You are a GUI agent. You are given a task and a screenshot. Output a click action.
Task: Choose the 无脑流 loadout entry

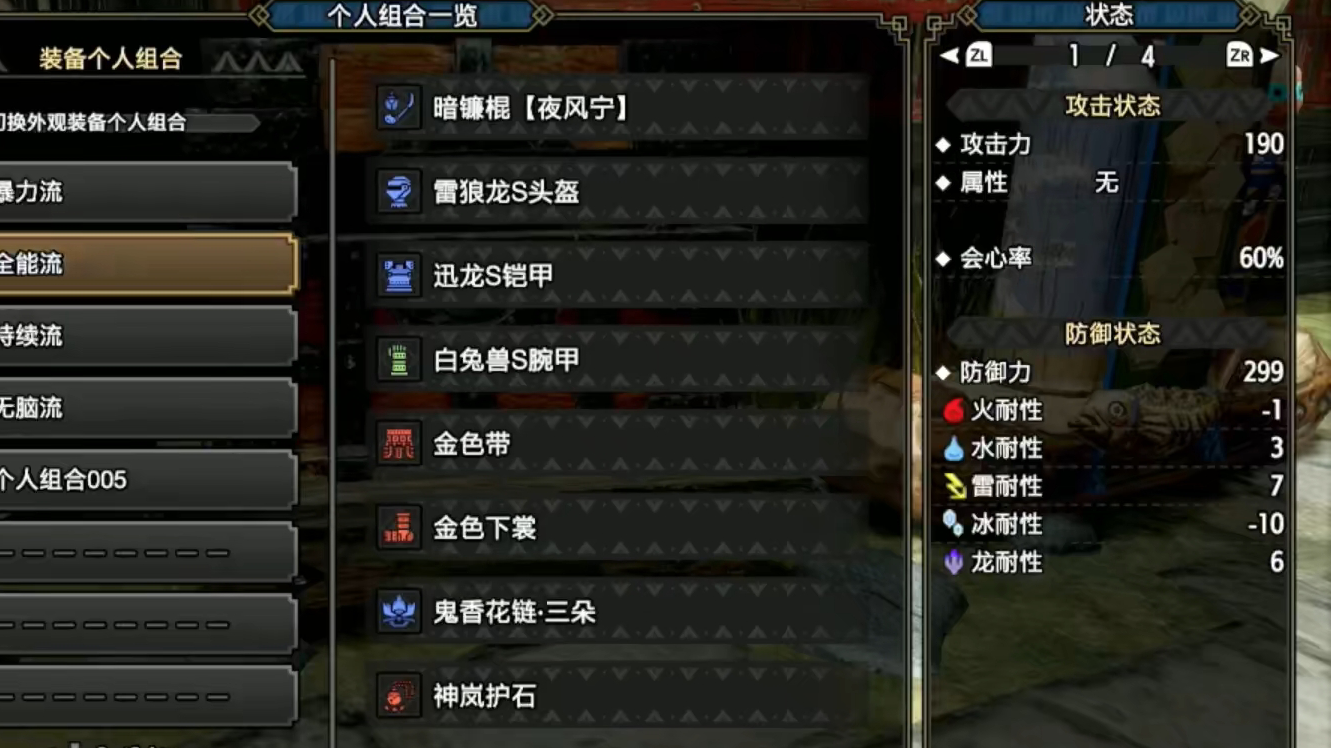[147, 408]
